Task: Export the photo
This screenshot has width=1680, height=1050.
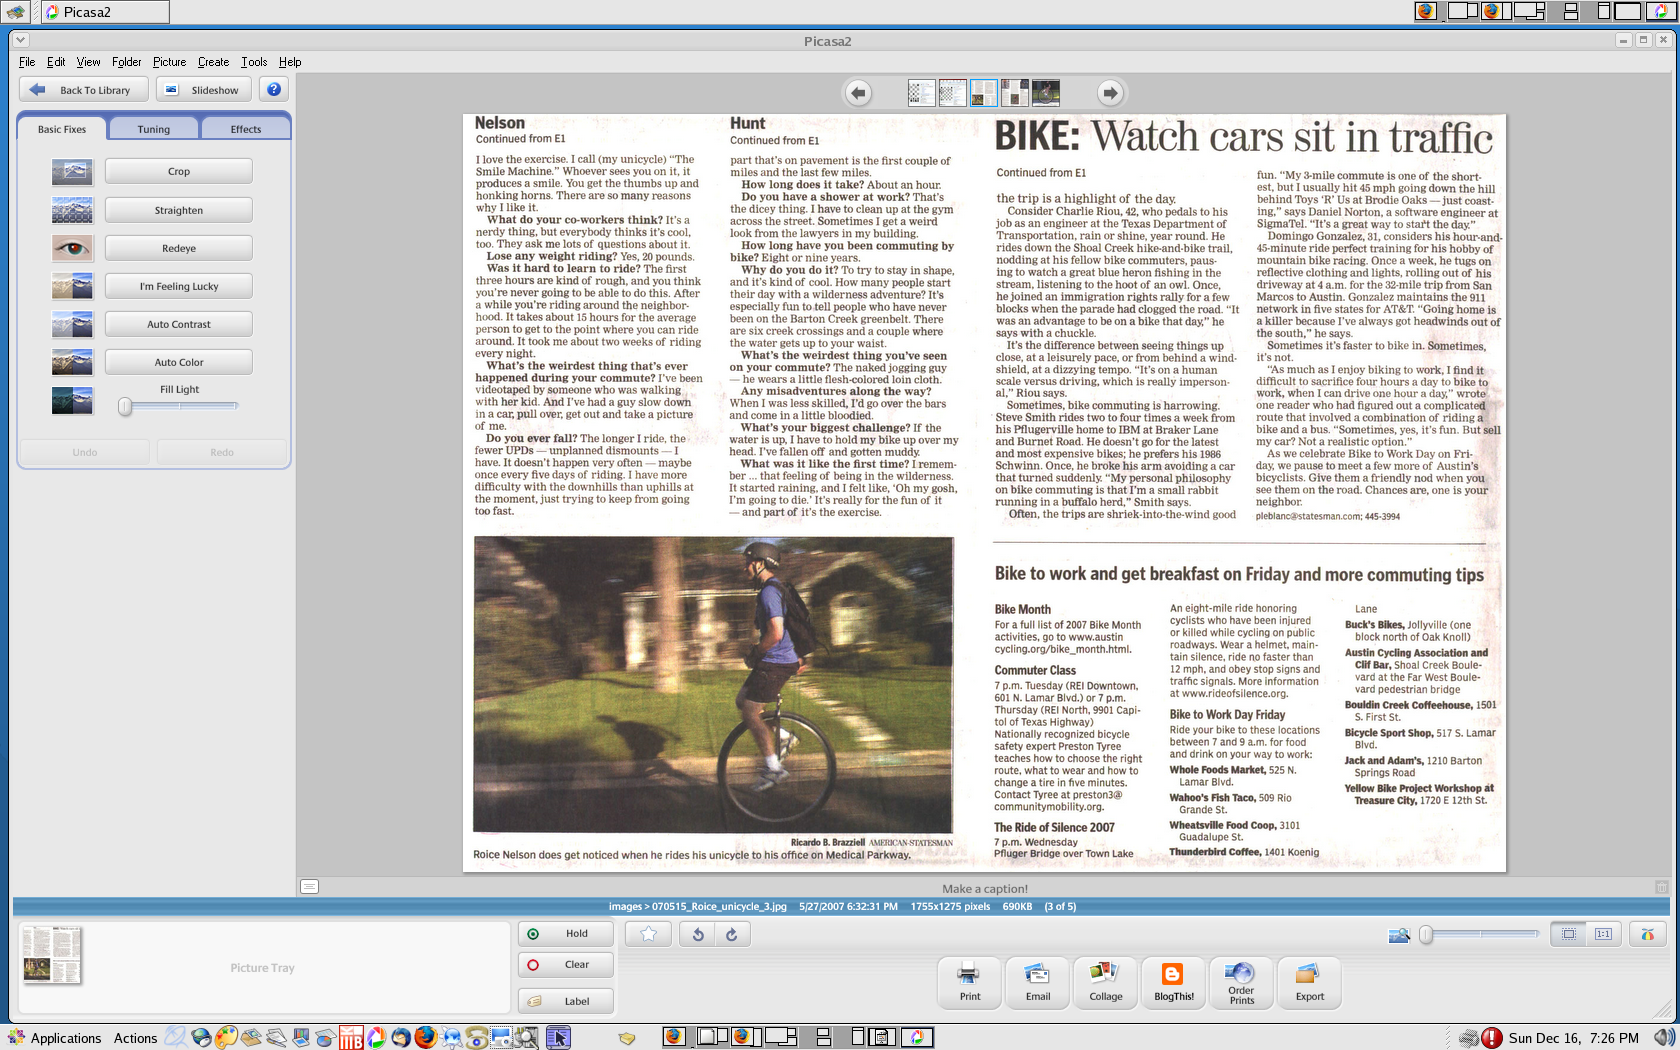Action: (1310, 982)
